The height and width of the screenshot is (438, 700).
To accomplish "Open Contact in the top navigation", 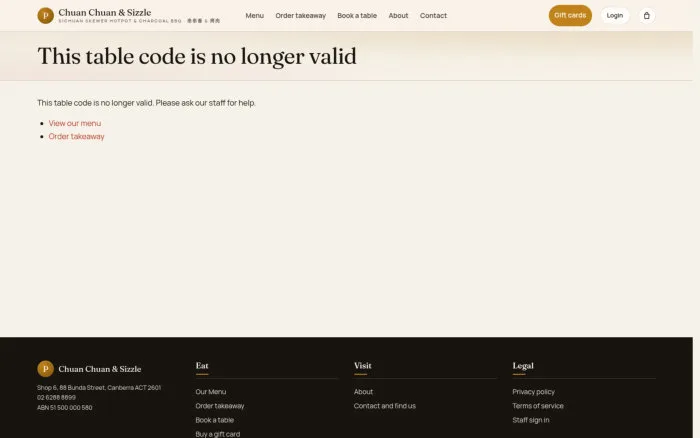I will point(433,16).
